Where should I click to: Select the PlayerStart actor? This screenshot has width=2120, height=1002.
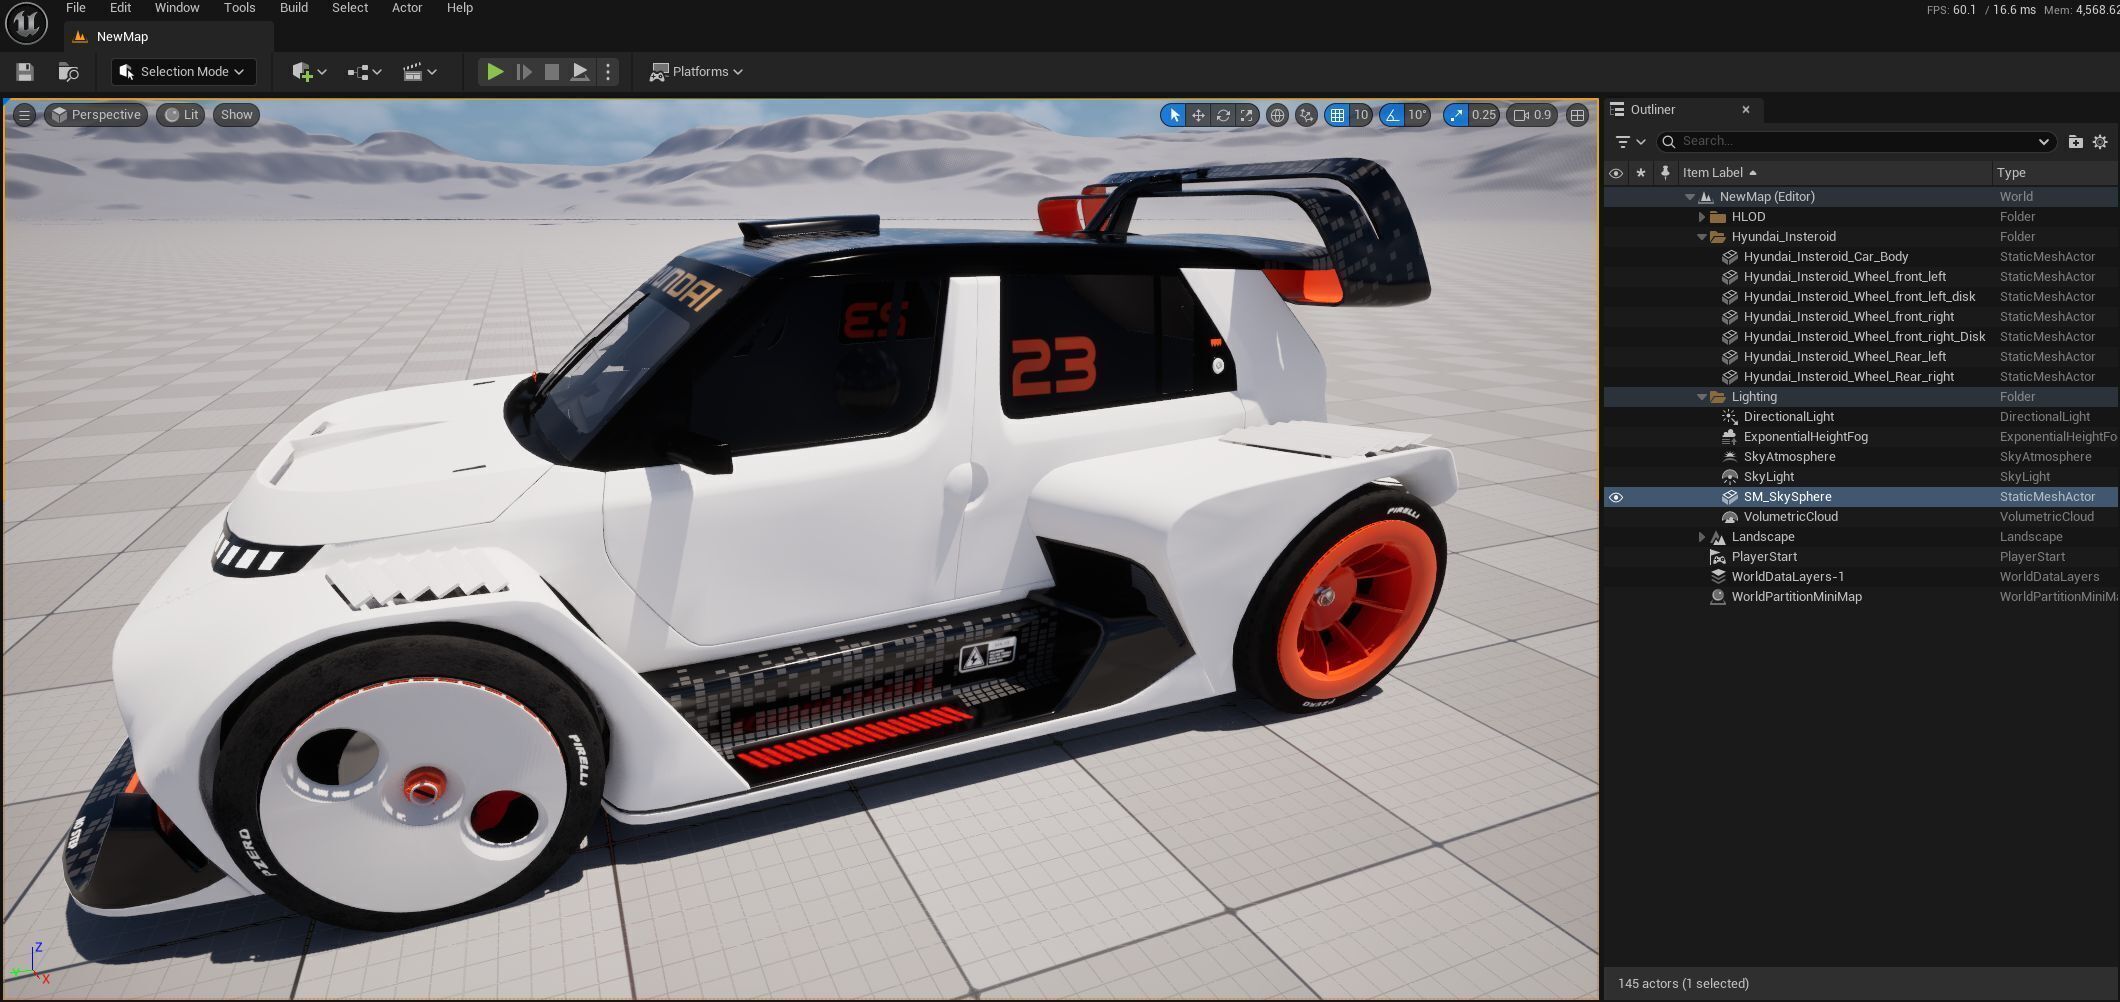coord(1861,557)
